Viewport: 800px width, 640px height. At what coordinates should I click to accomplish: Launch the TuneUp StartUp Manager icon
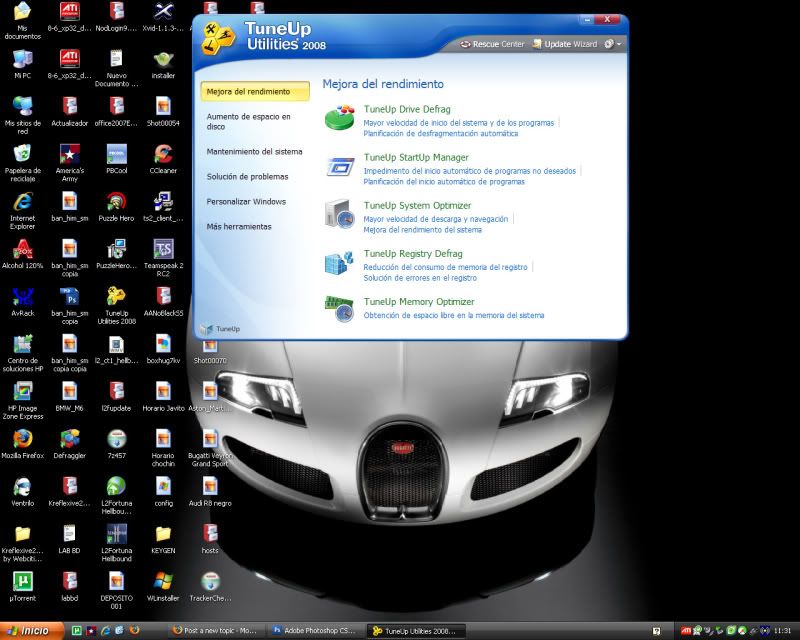click(340, 166)
